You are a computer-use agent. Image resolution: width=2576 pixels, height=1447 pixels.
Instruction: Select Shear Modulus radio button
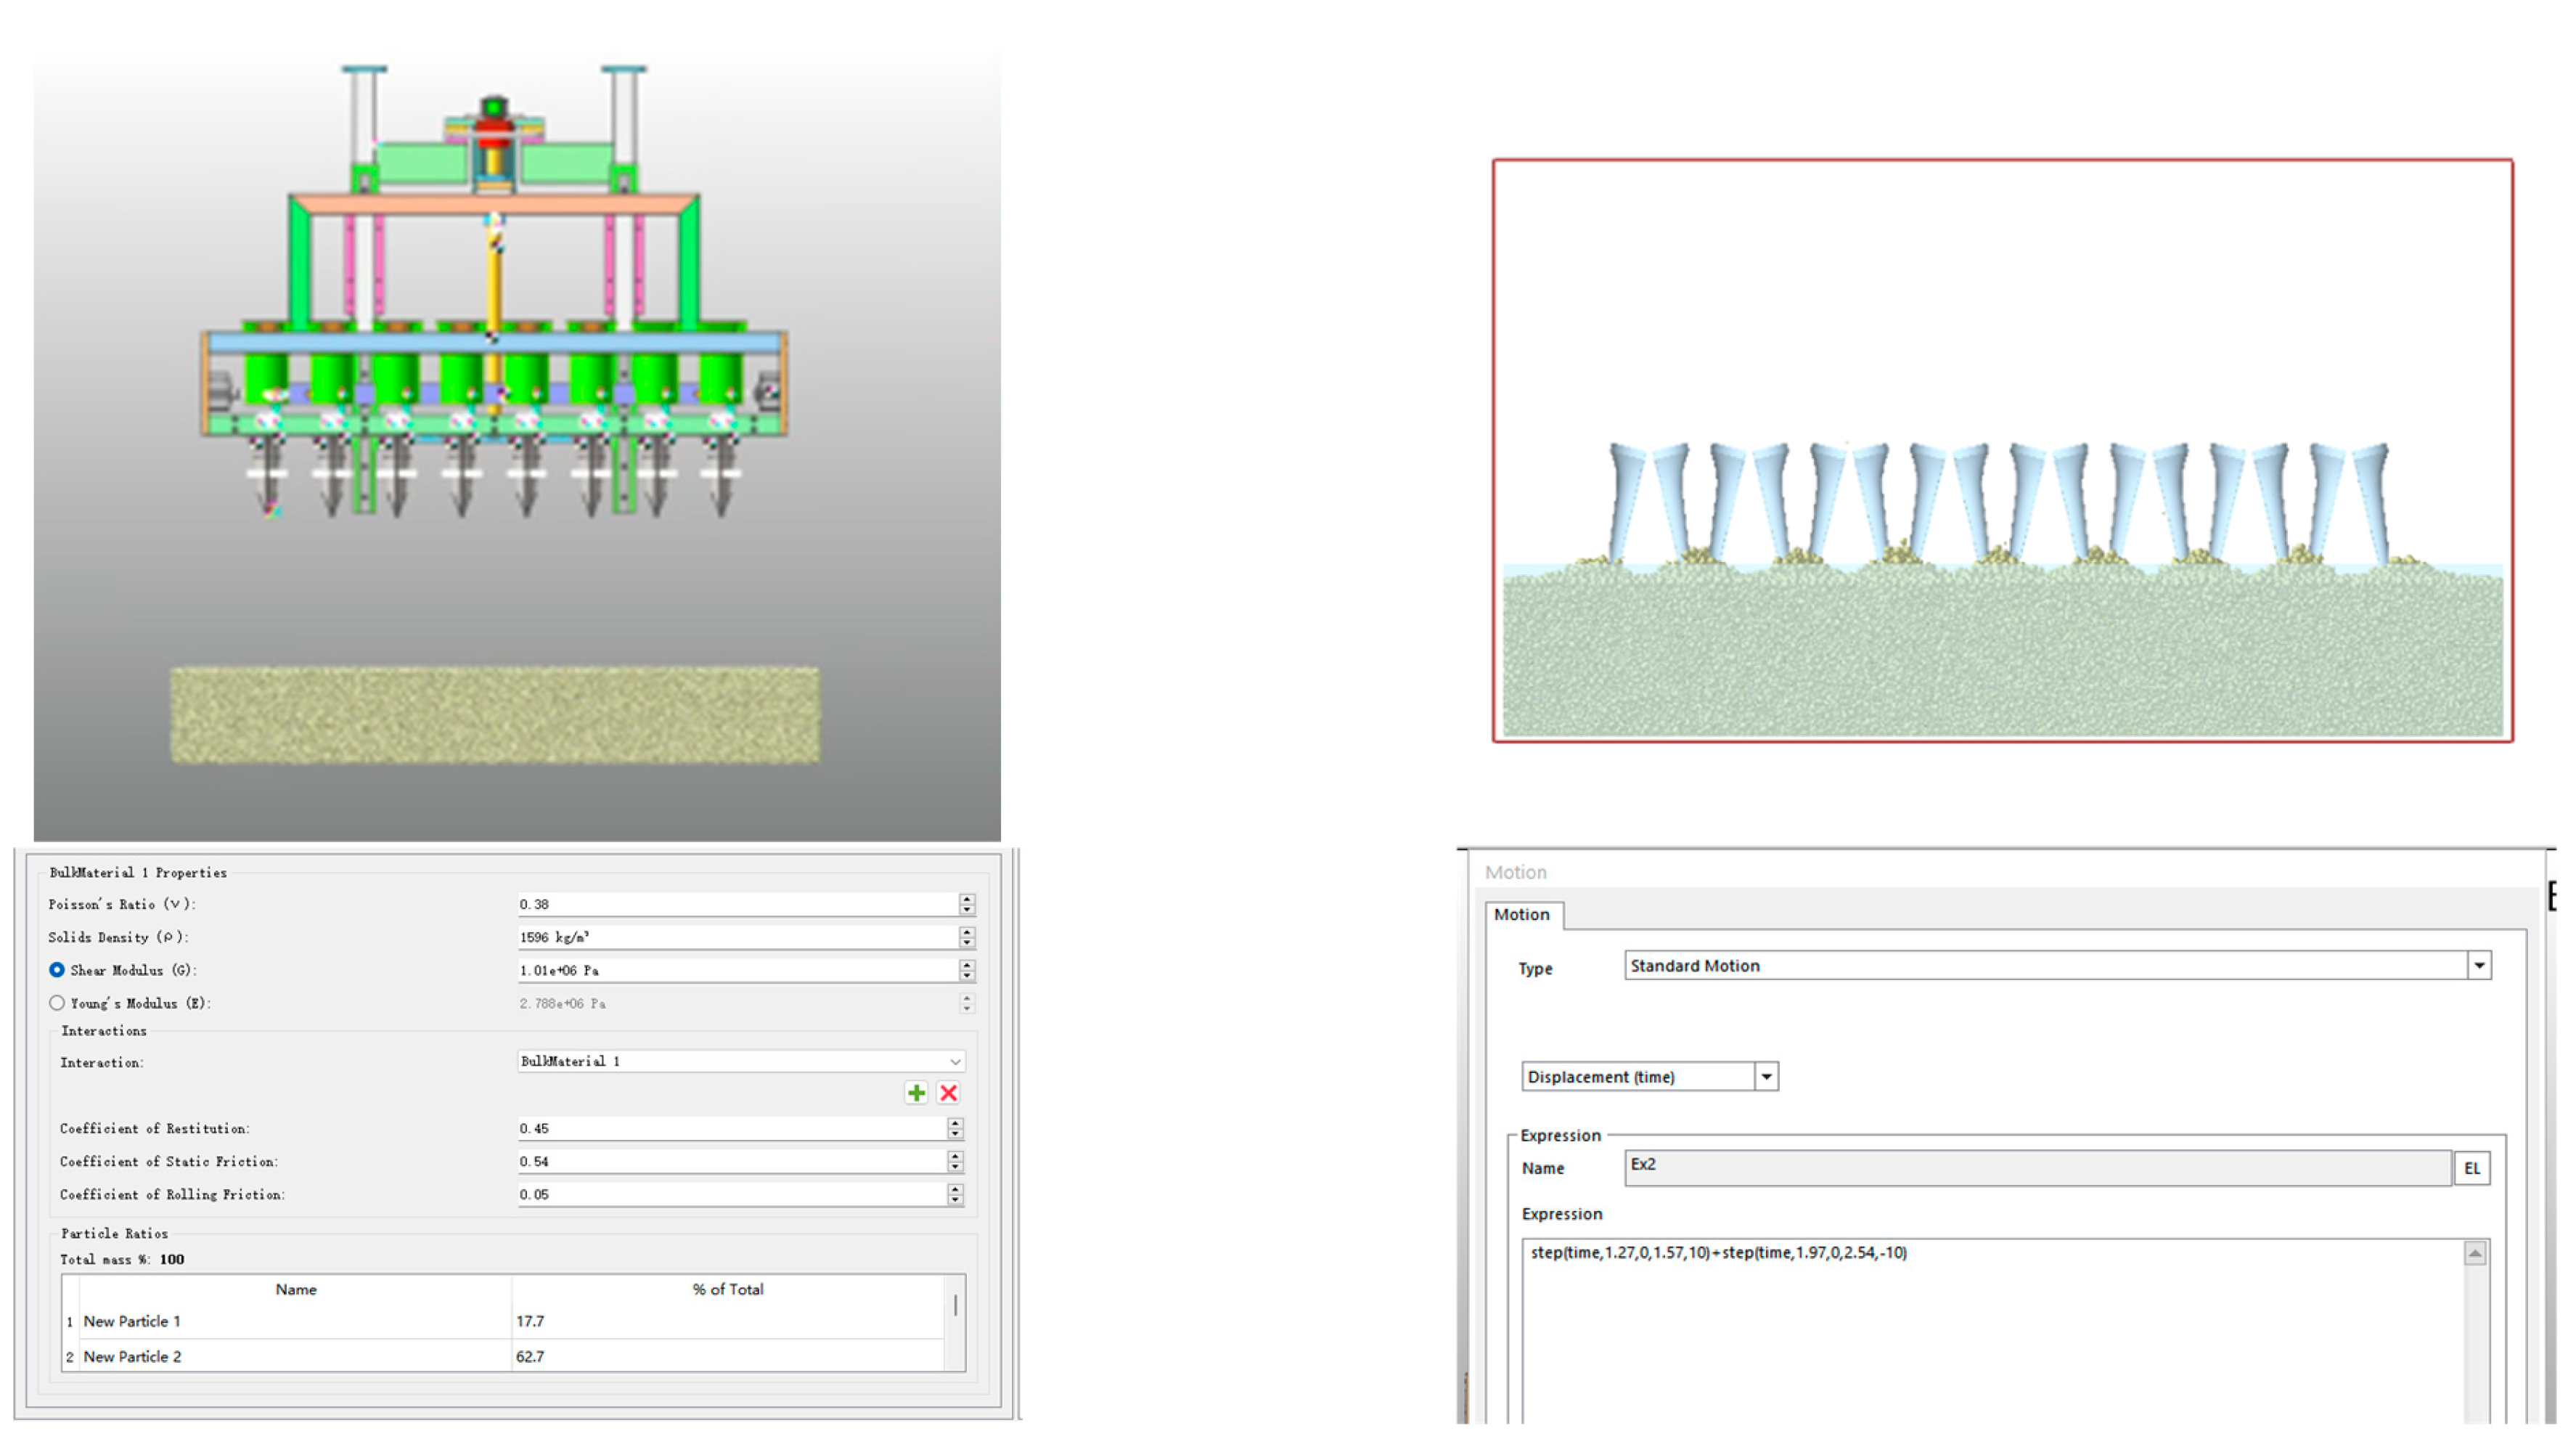point(57,970)
